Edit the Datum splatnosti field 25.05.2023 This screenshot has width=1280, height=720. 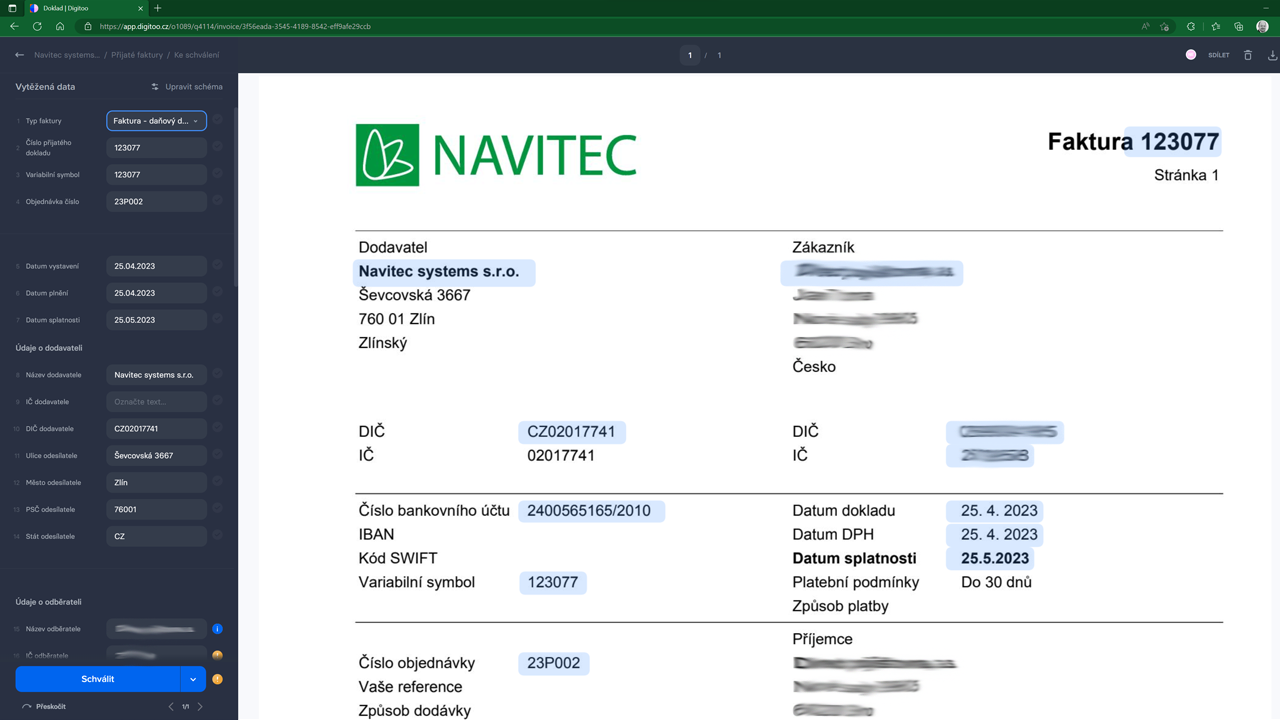[x=157, y=320]
